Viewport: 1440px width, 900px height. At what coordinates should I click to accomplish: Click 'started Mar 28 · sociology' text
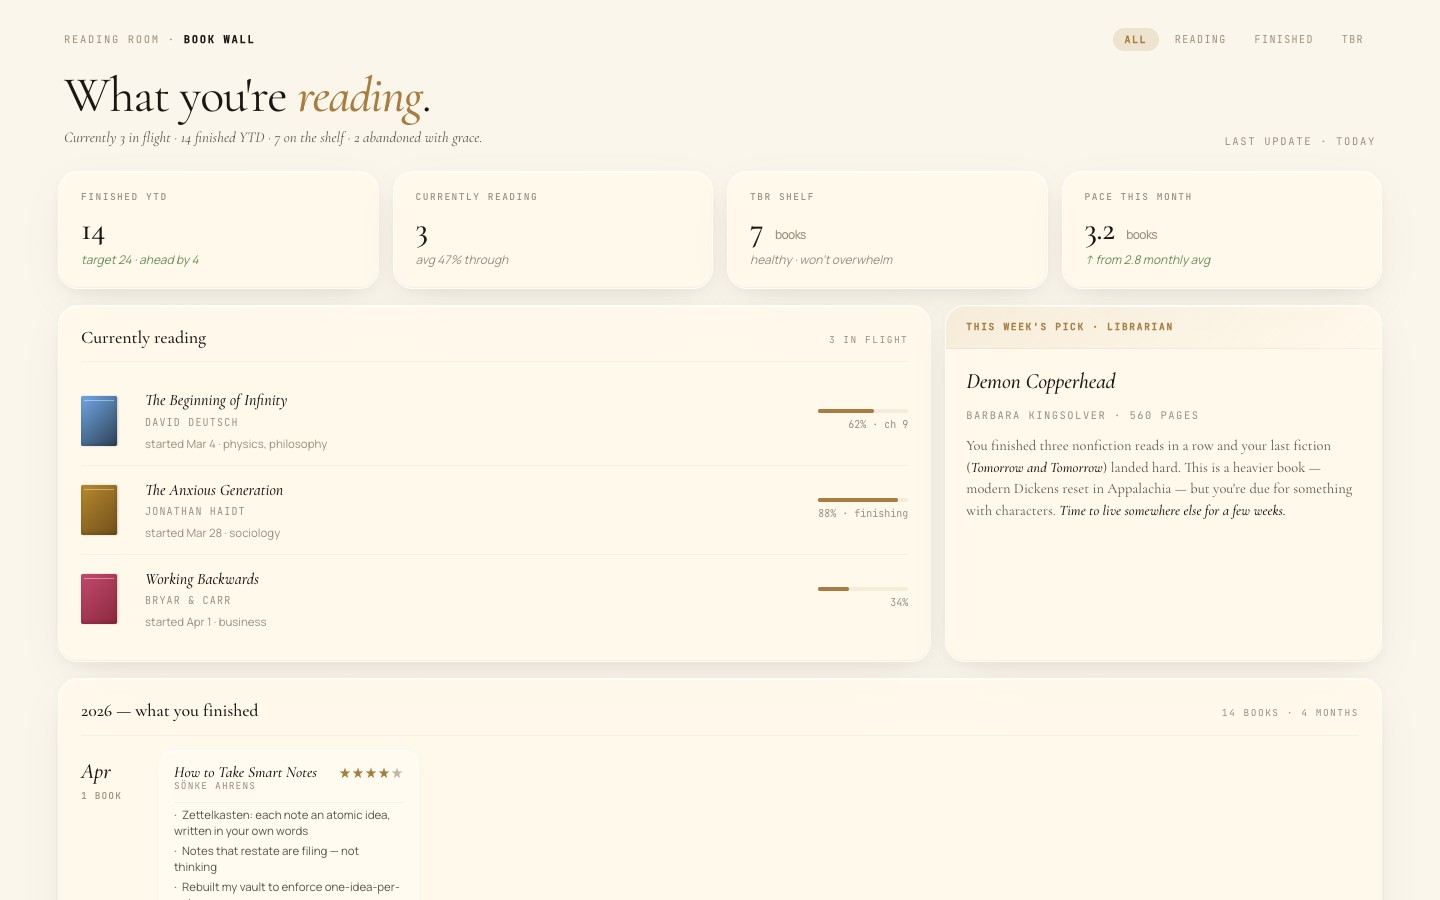pos(213,533)
